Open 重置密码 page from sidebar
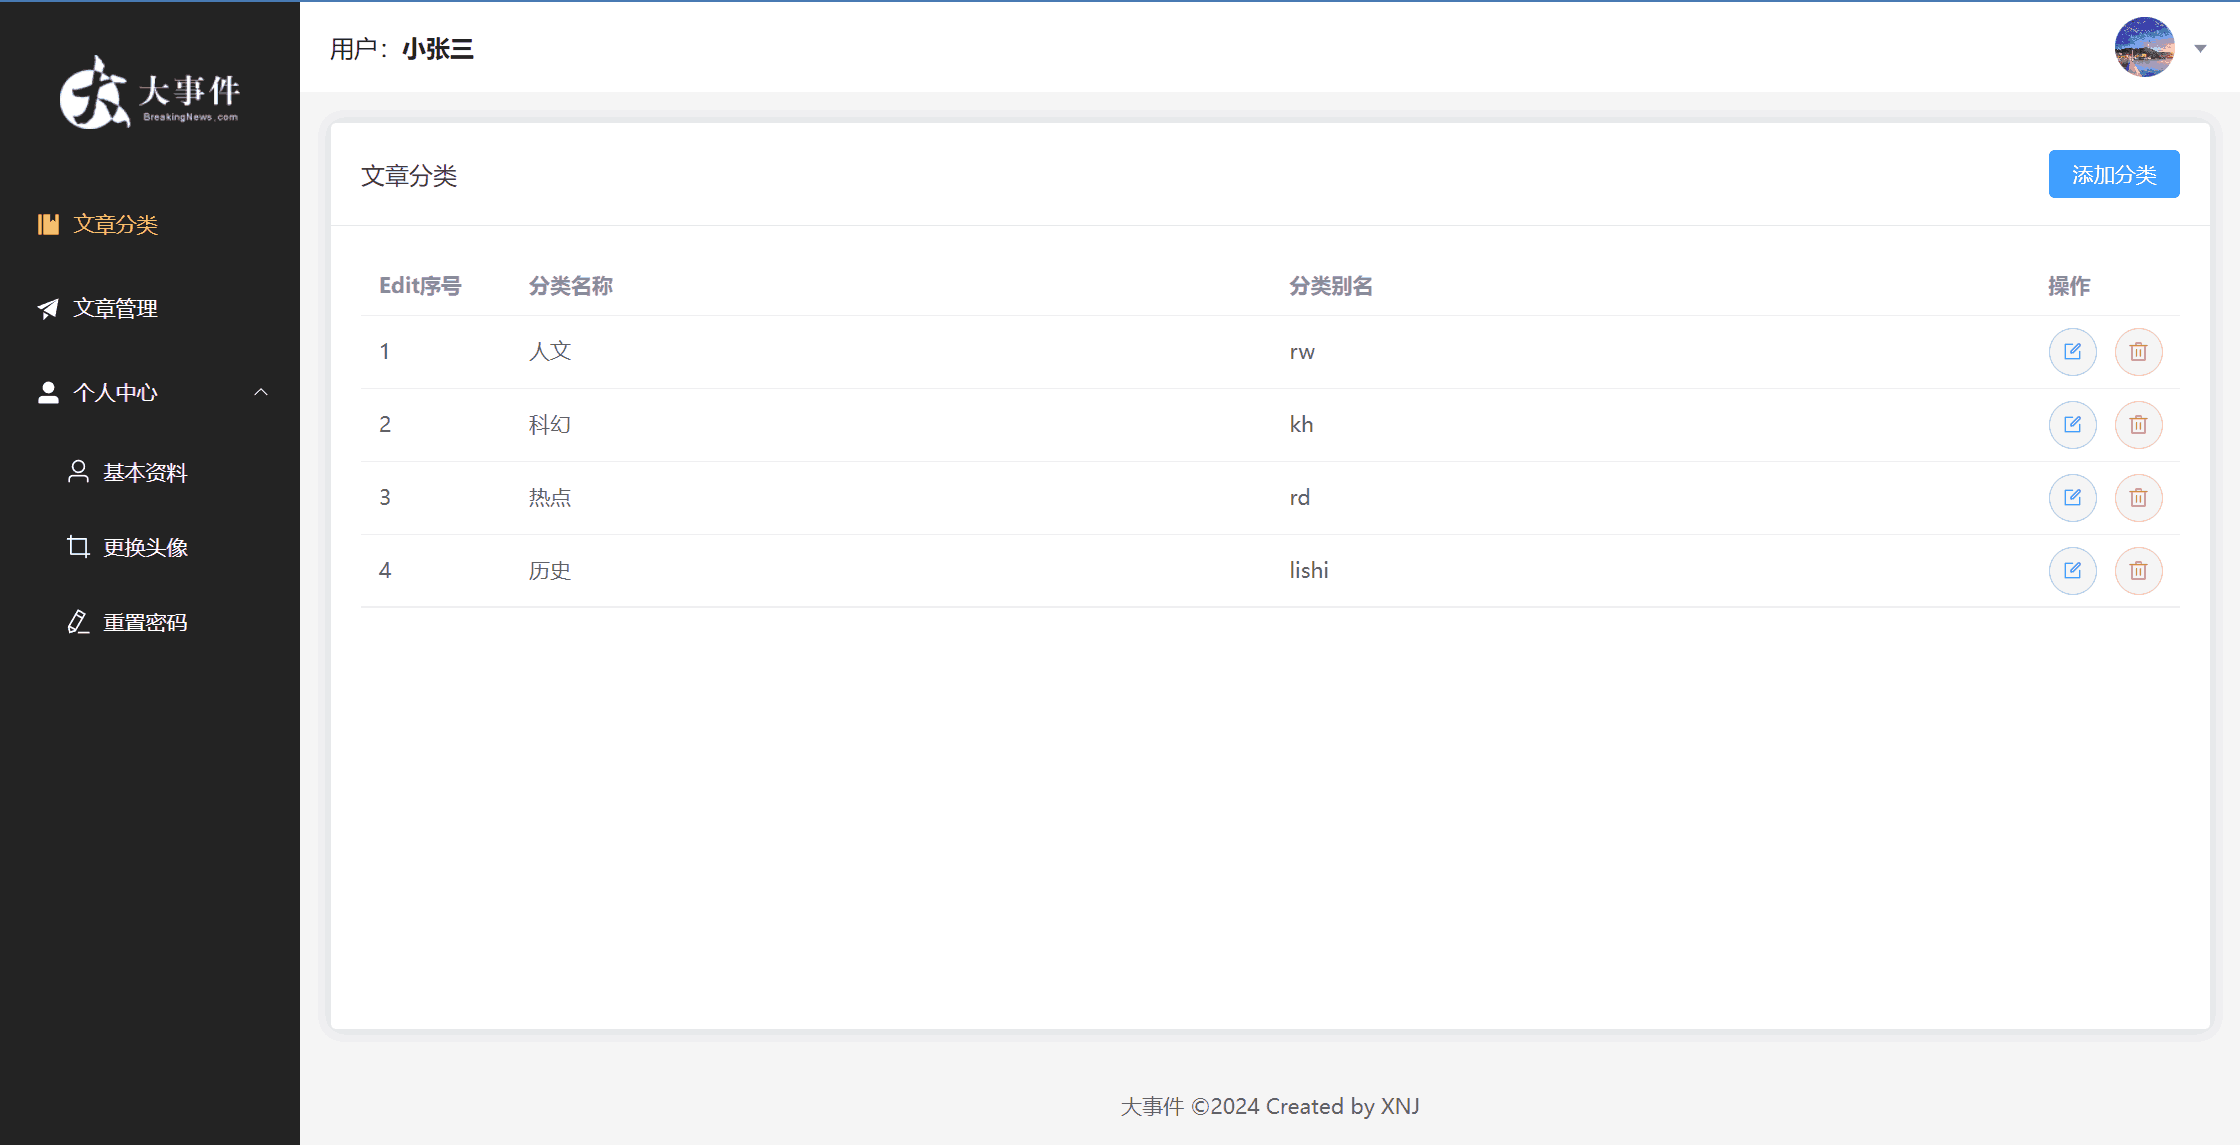The height and width of the screenshot is (1145, 2240). 144,623
